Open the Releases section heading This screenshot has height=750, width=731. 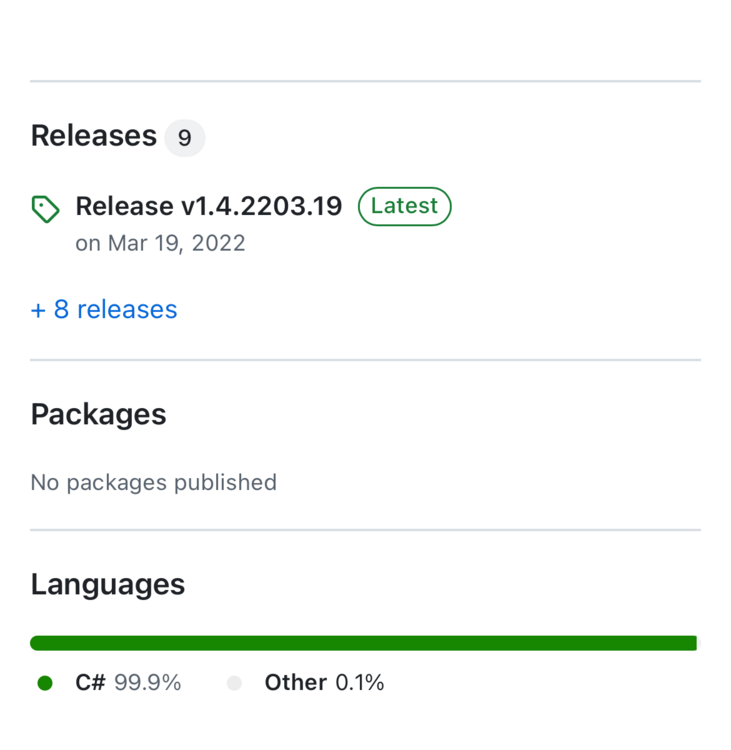[x=93, y=136]
